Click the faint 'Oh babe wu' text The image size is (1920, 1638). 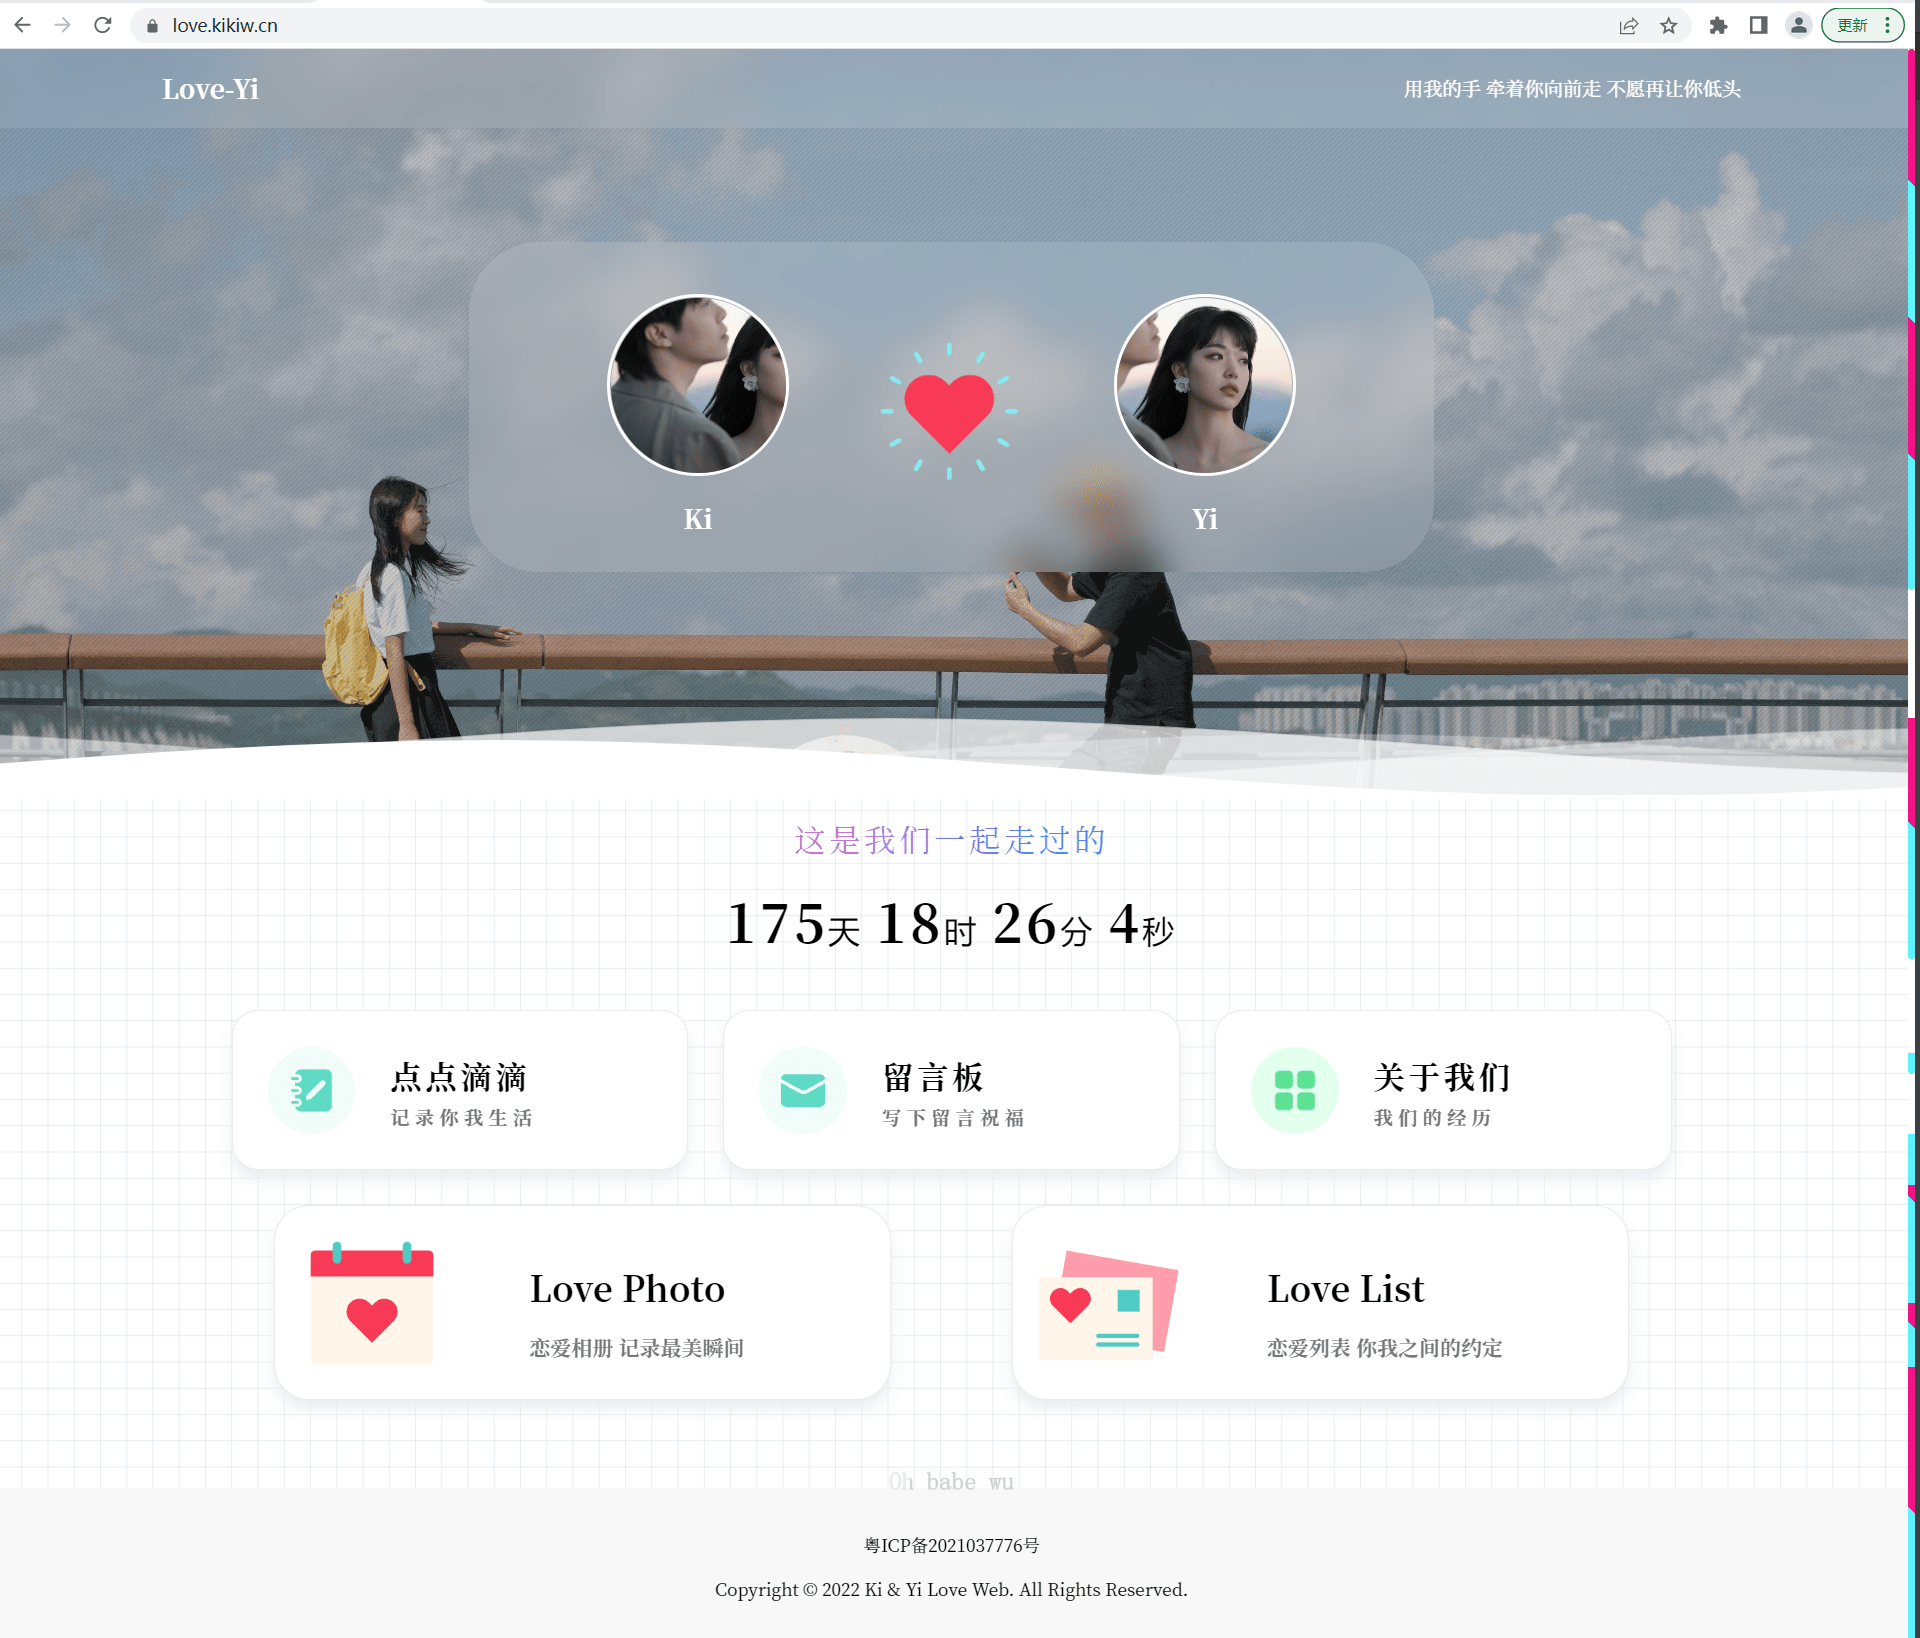pos(951,1481)
